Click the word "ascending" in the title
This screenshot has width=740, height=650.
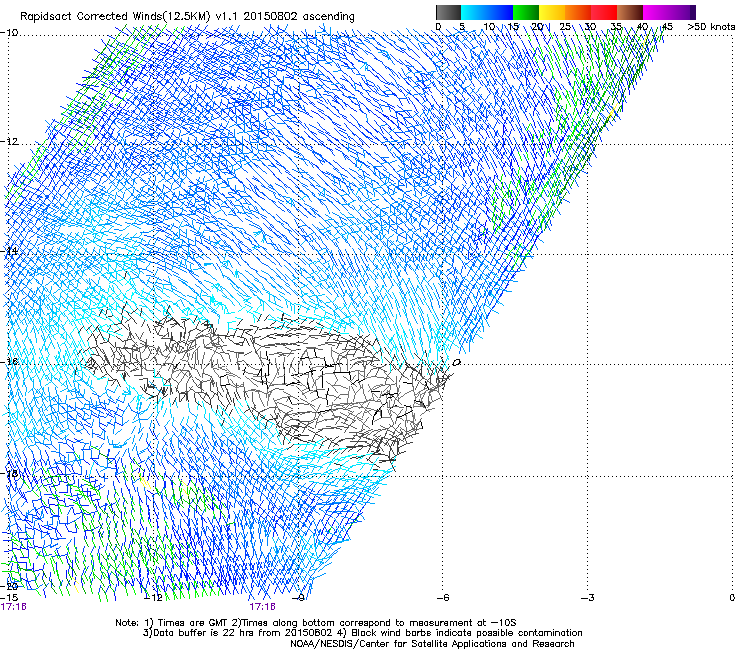click(328, 17)
